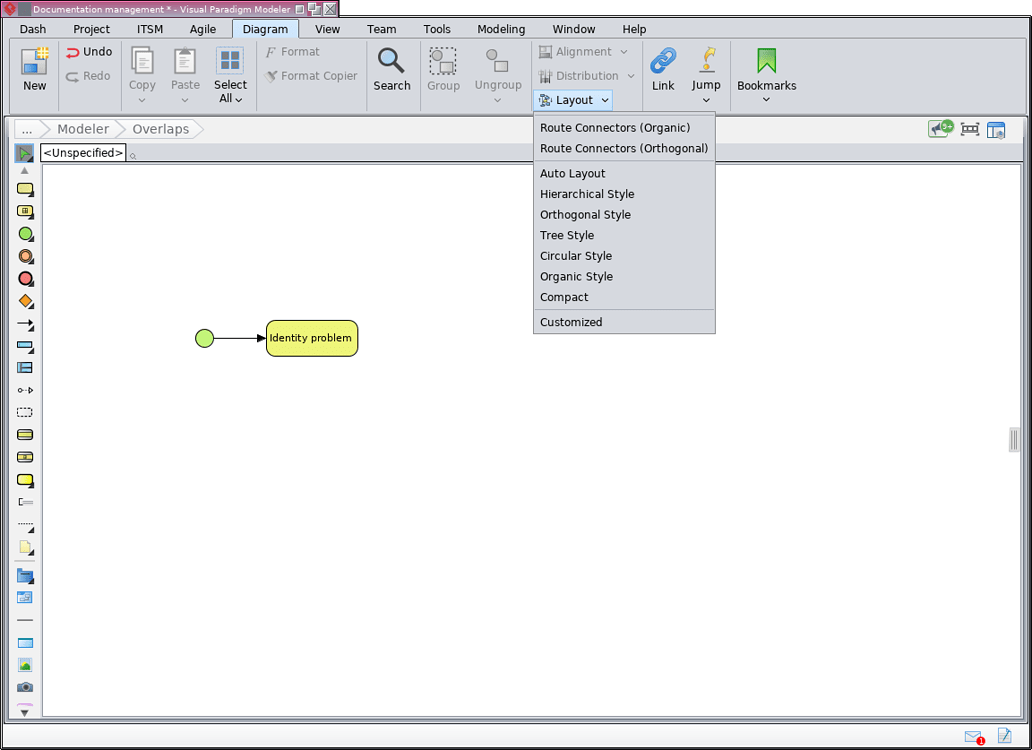Screen dimensions: 1032x750
Task: Choose Hierarchical Style layout option
Action: [586, 193]
